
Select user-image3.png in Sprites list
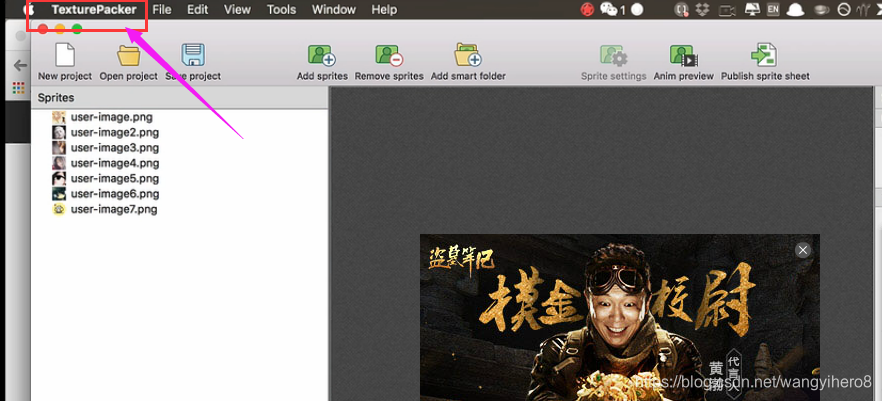[x=115, y=148]
